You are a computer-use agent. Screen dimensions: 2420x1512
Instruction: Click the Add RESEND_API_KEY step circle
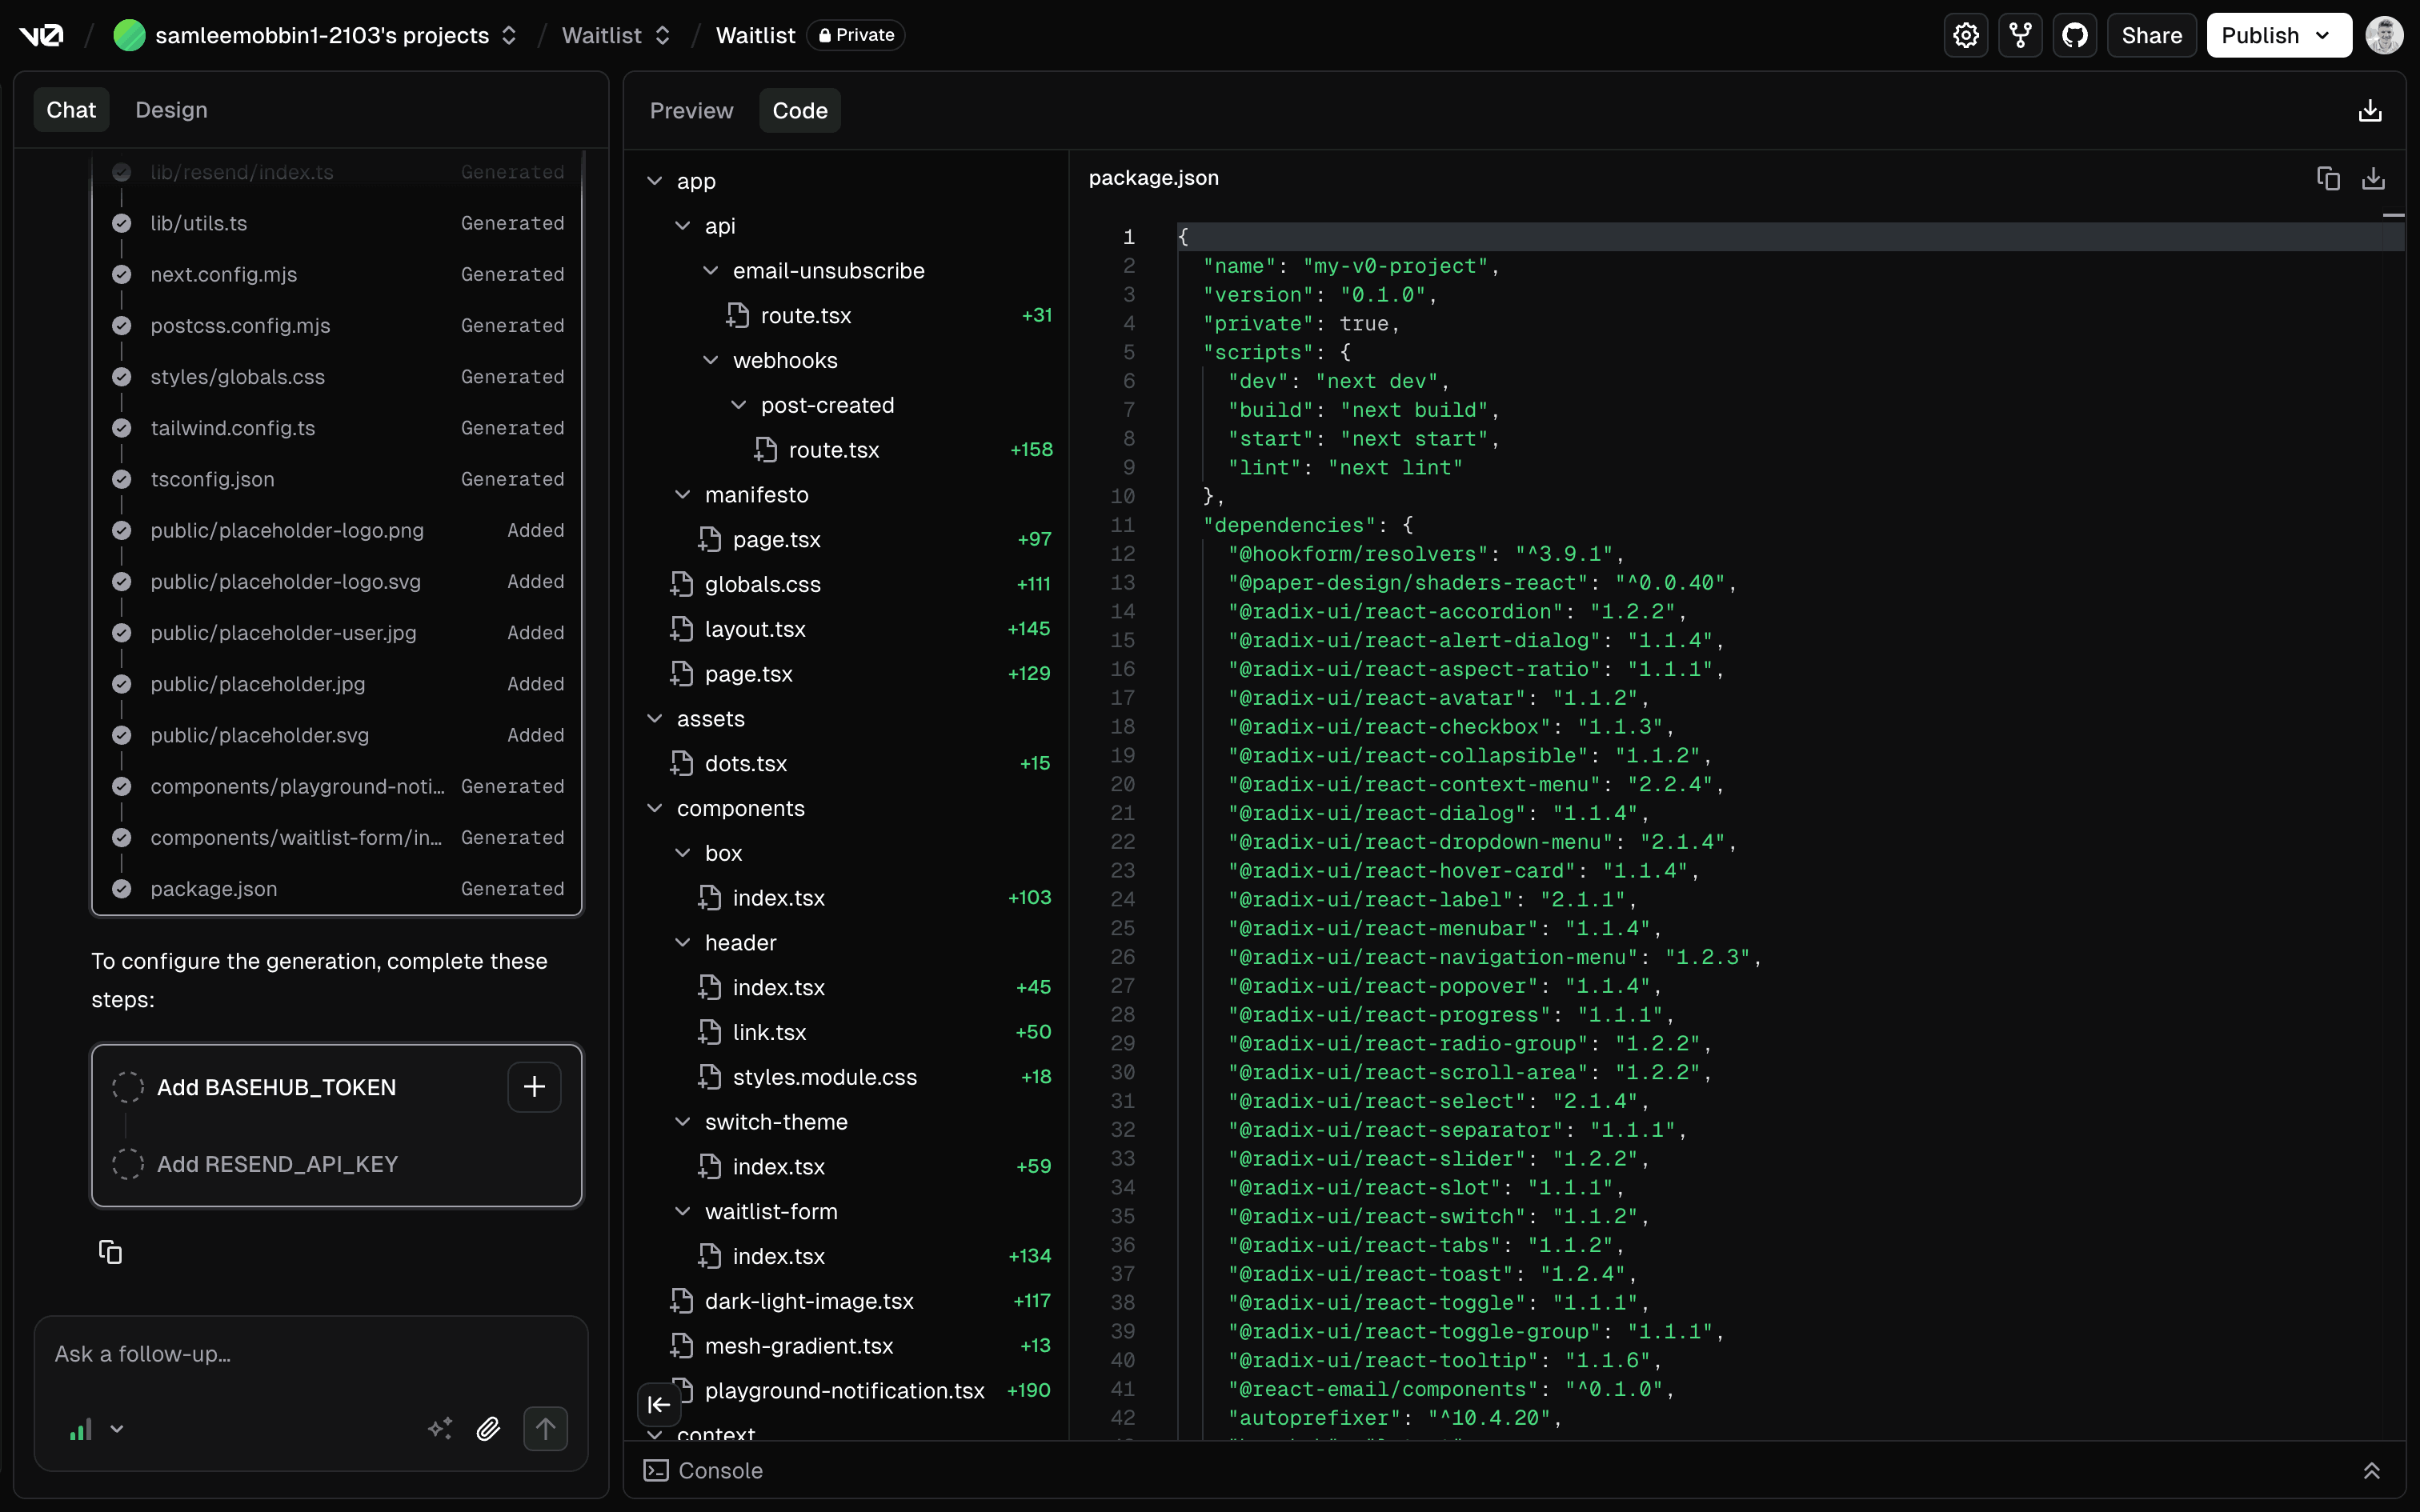click(128, 1164)
